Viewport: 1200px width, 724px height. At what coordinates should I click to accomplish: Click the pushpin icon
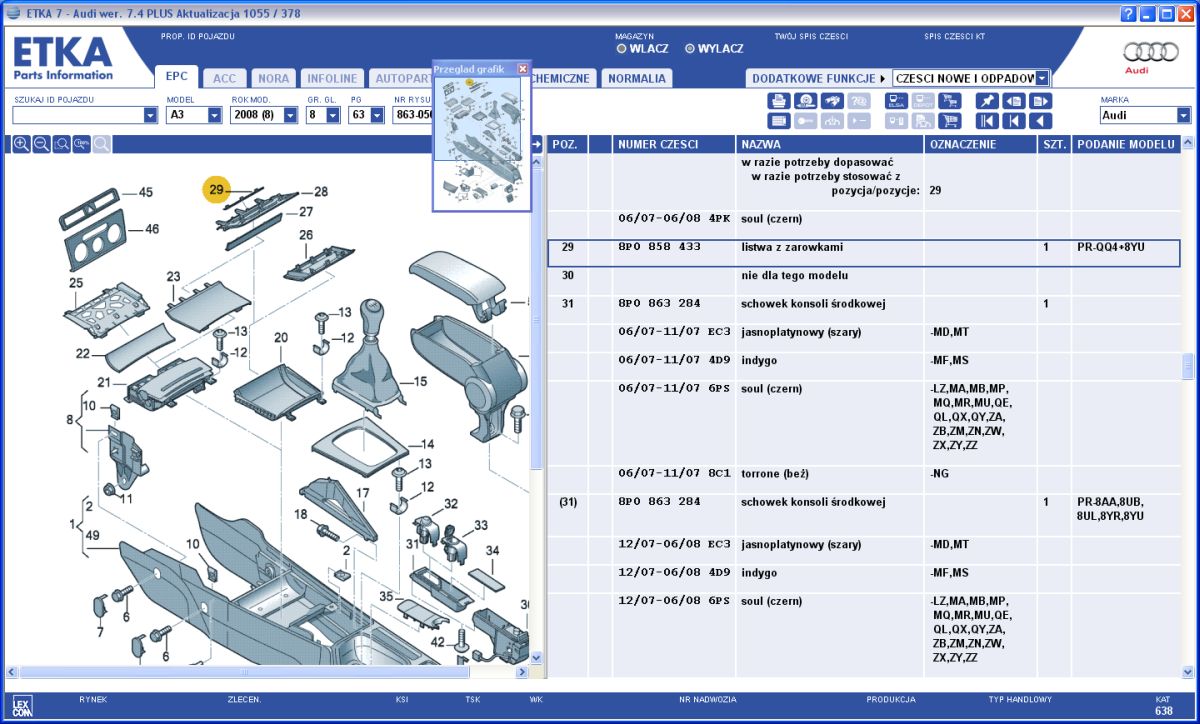pos(987,101)
